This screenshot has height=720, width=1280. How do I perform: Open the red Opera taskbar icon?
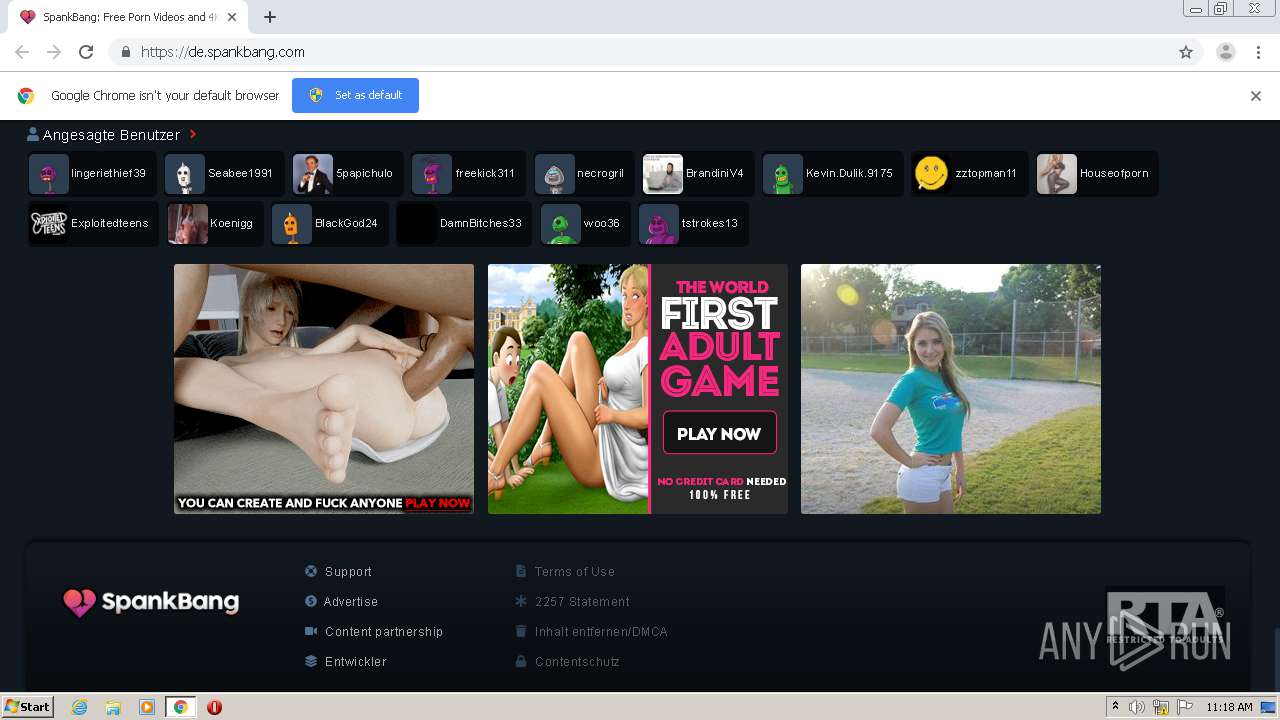(214, 707)
